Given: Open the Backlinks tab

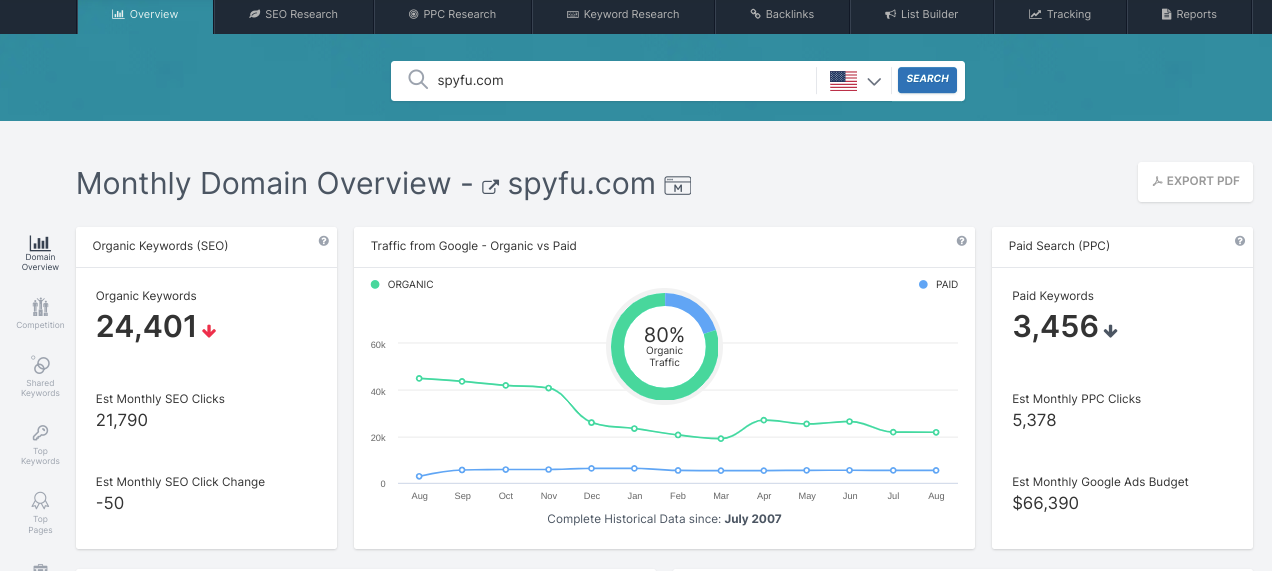Looking at the screenshot, I should (x=782, y=15).
